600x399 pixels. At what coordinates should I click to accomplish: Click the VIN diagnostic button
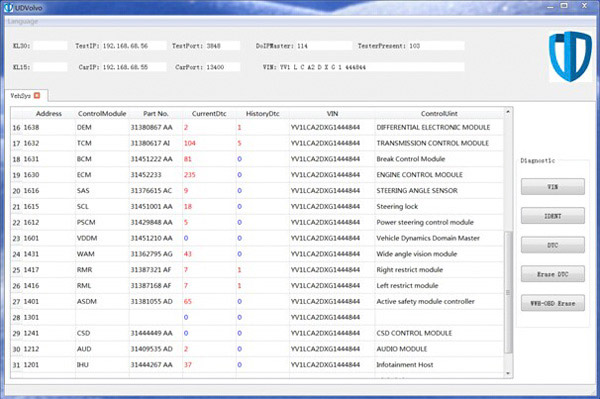point(553,187)
